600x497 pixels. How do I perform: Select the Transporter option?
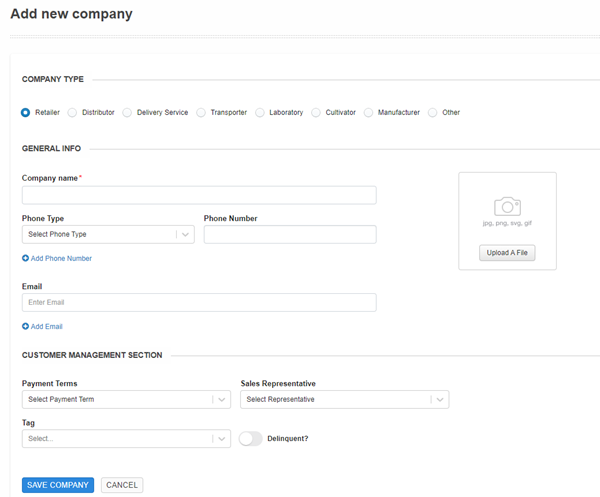(x=201, y=112)
